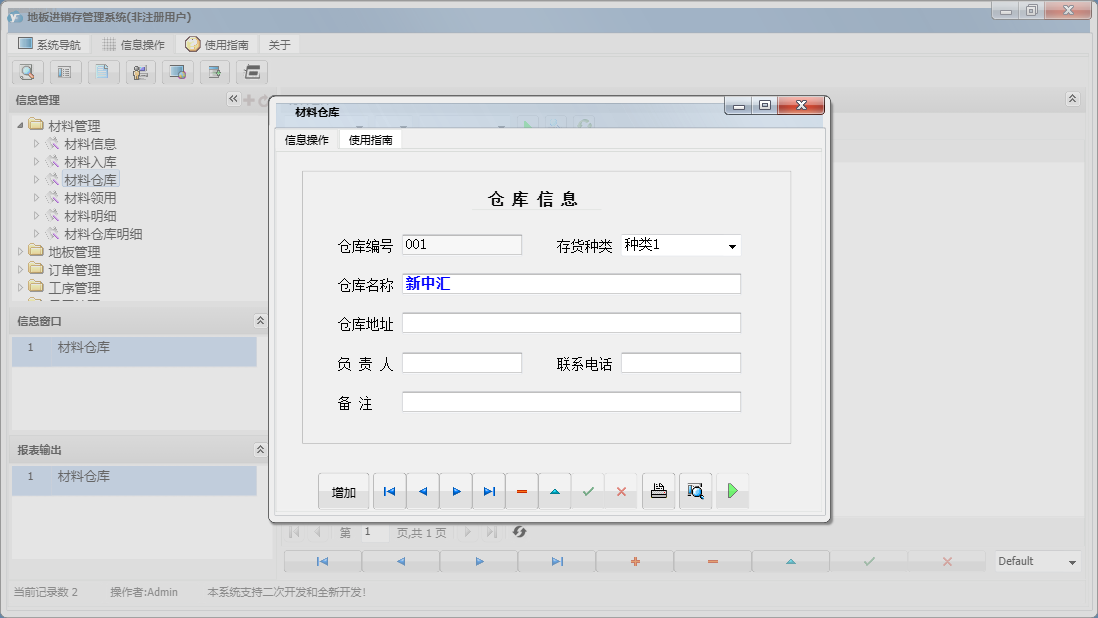The height and width of the screenshot is (618, 1098).
Task: Collapse the 材料管理 folder in the tree
Action: pos(20,124)
